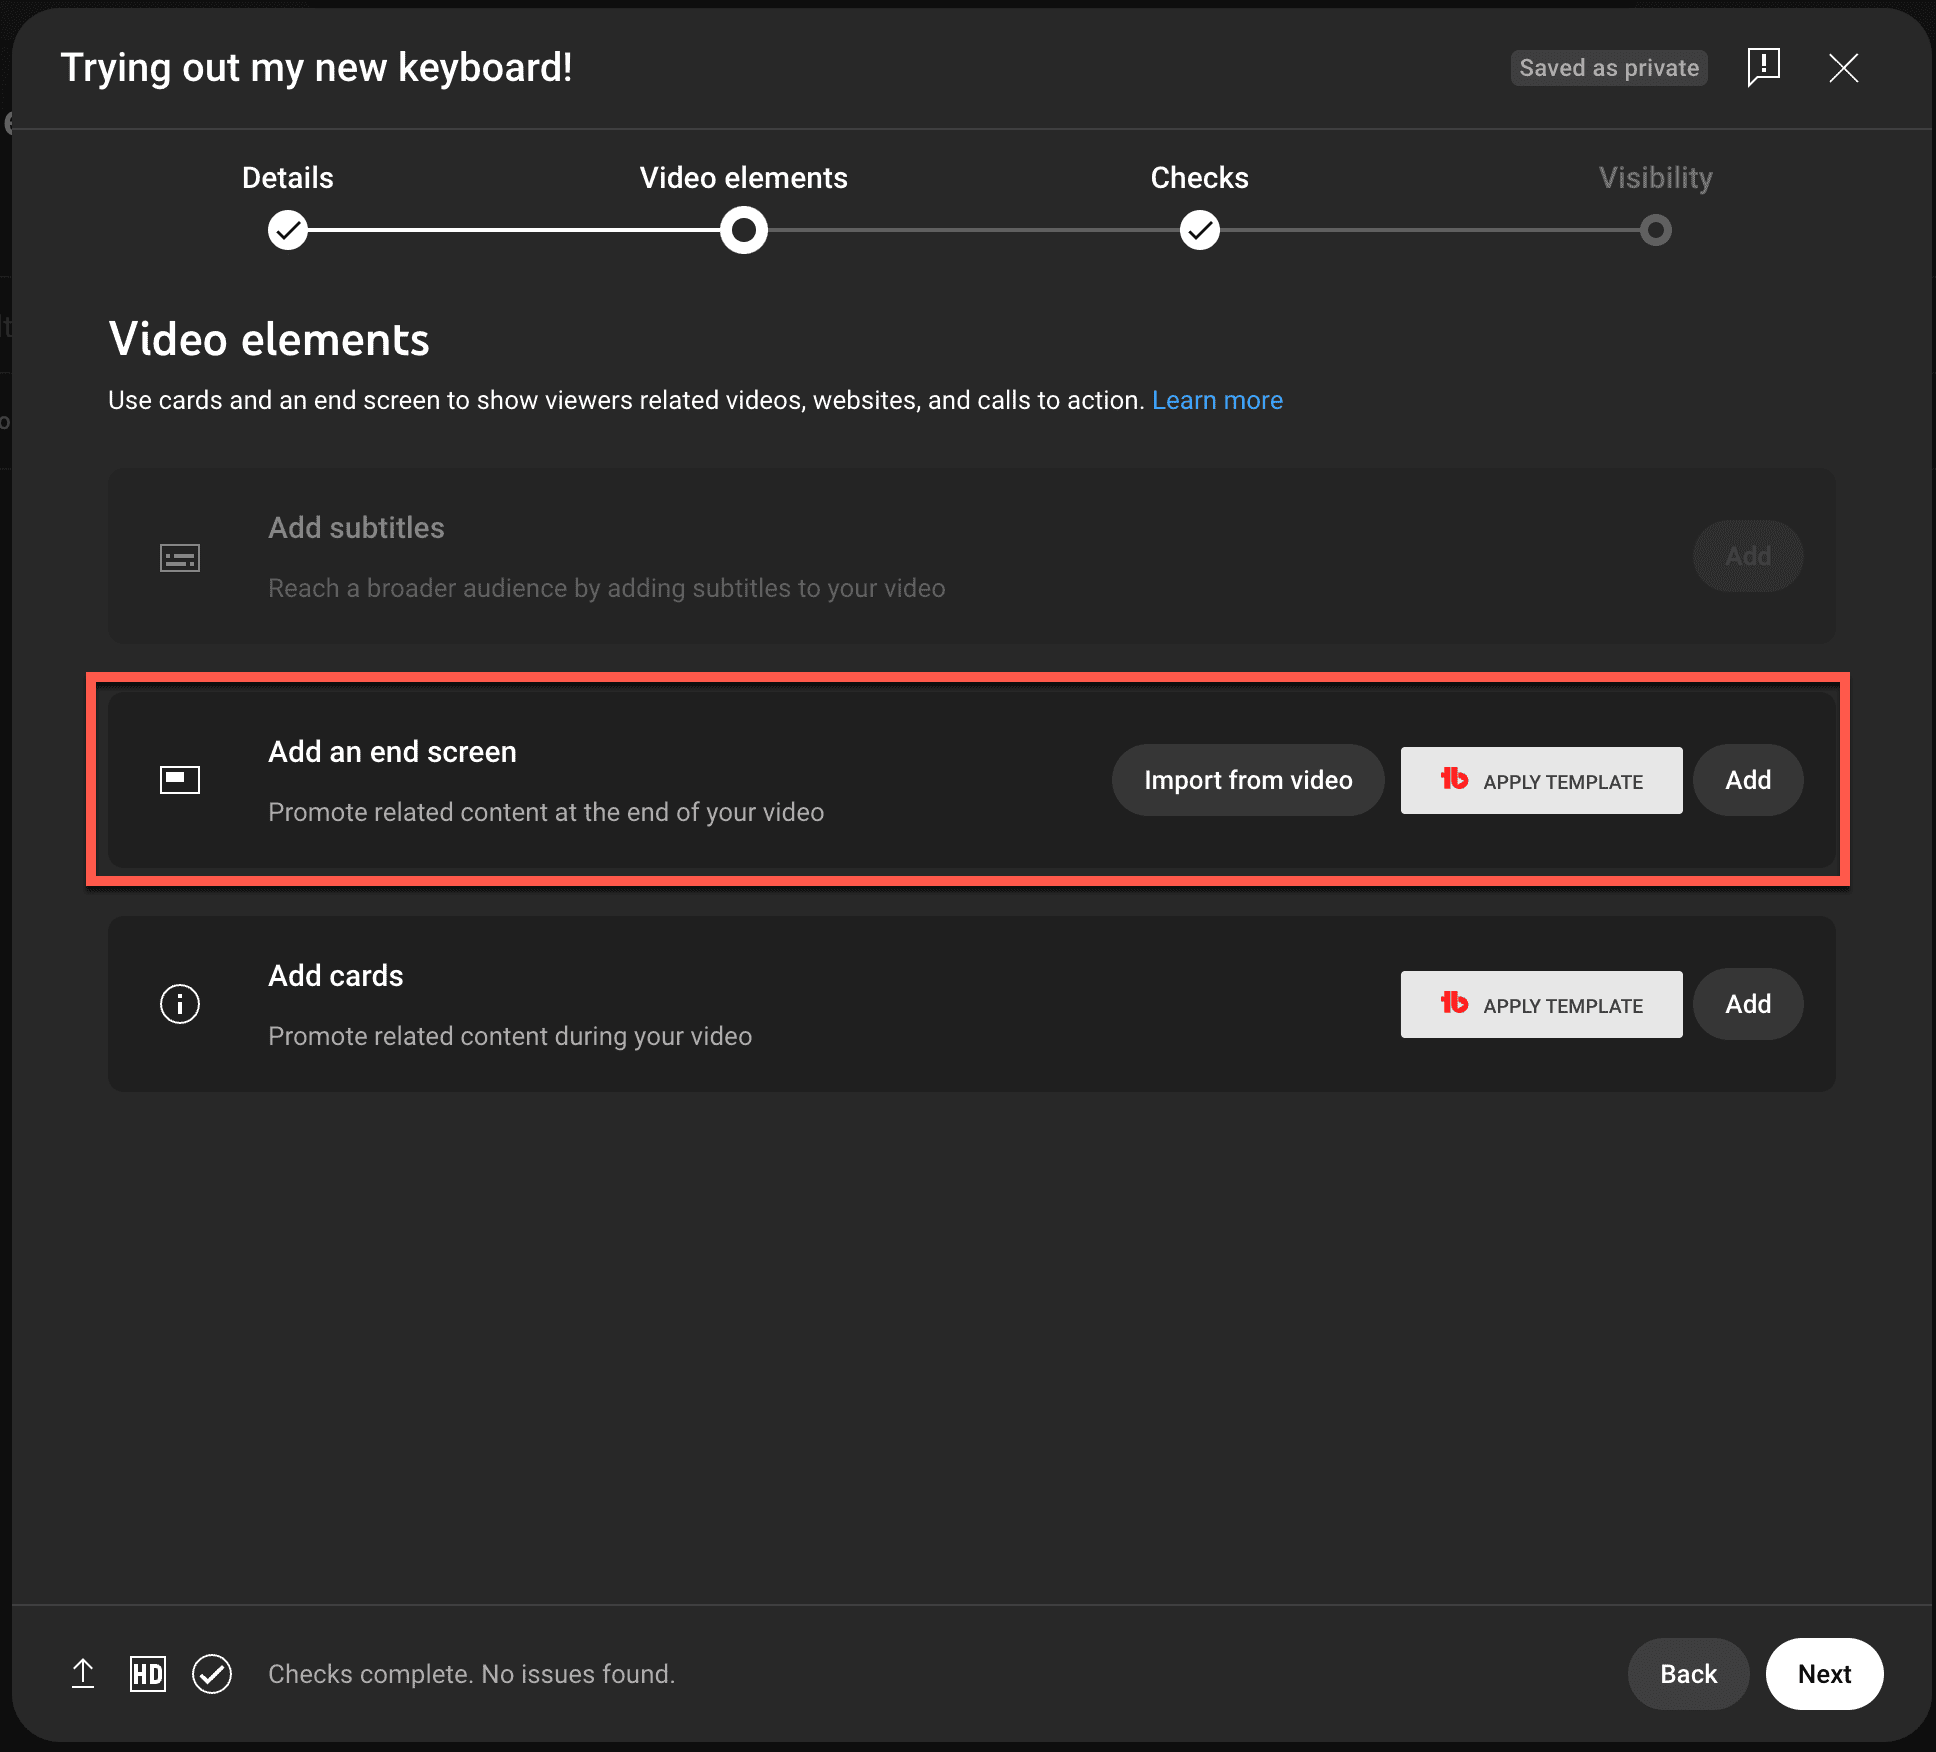Click 'Promote related content at the end' text
Screen dimensions: 1936x1752
pos(546,812)
